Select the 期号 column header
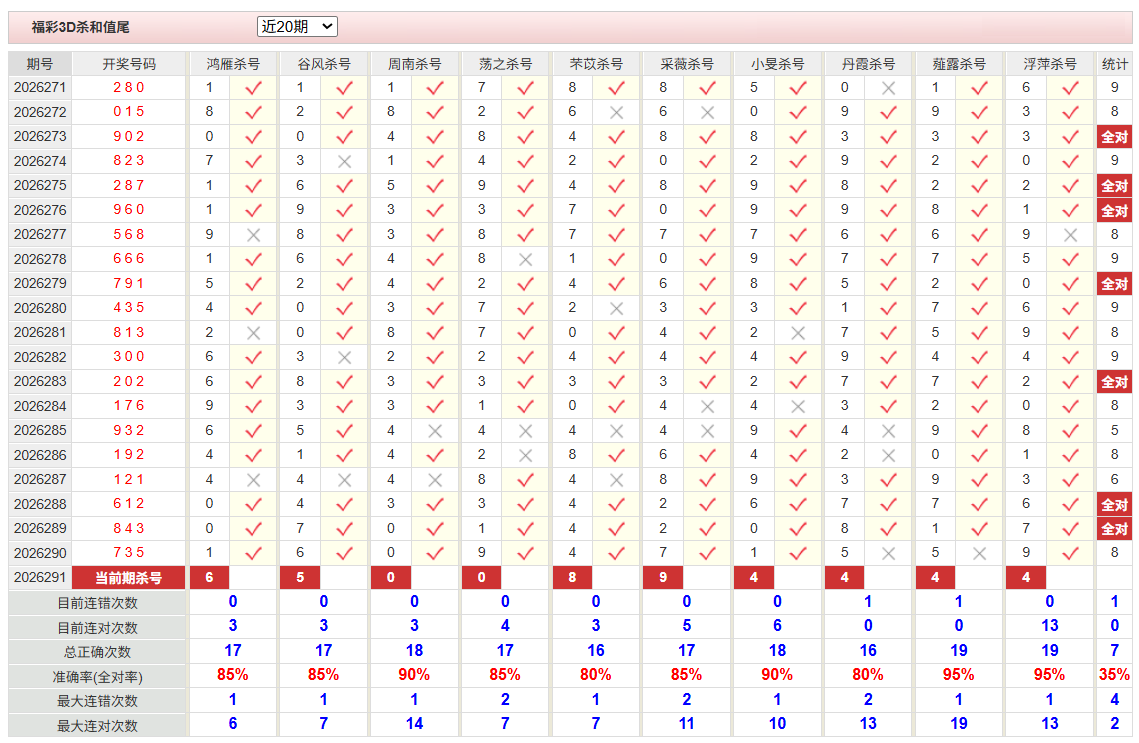 40,64
